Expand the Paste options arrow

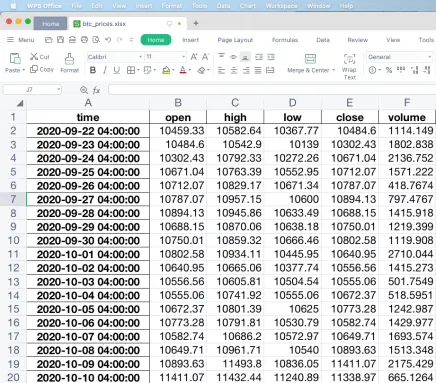click(24, 70)
